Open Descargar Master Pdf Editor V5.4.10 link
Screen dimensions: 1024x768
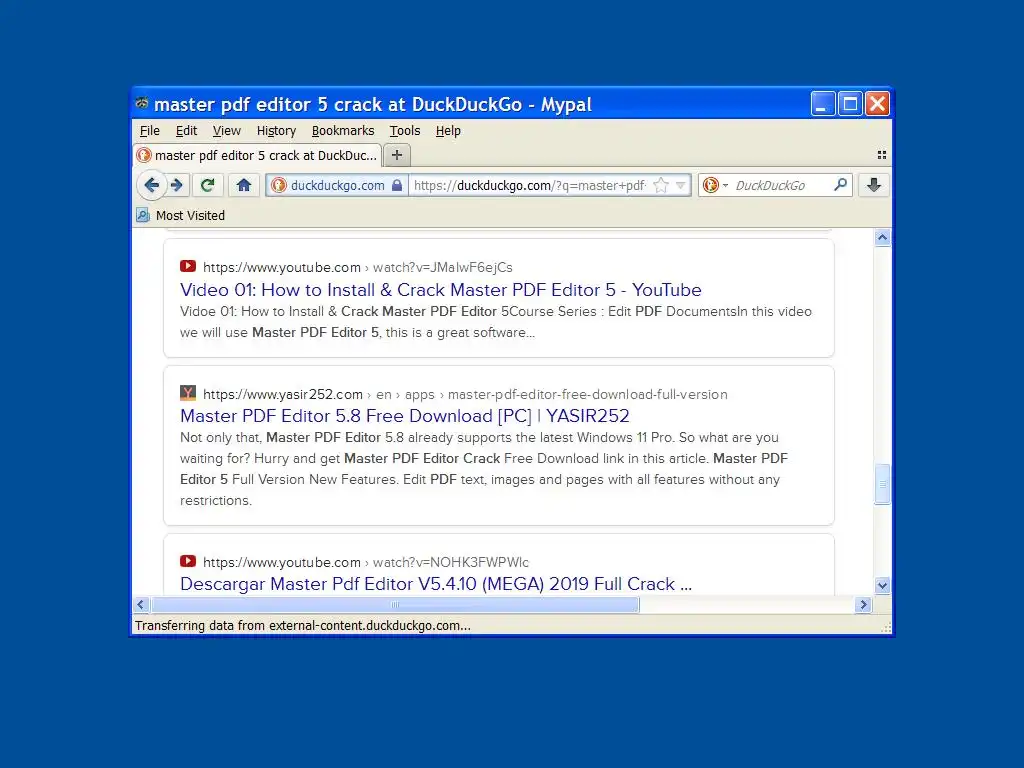coord(436,584)
